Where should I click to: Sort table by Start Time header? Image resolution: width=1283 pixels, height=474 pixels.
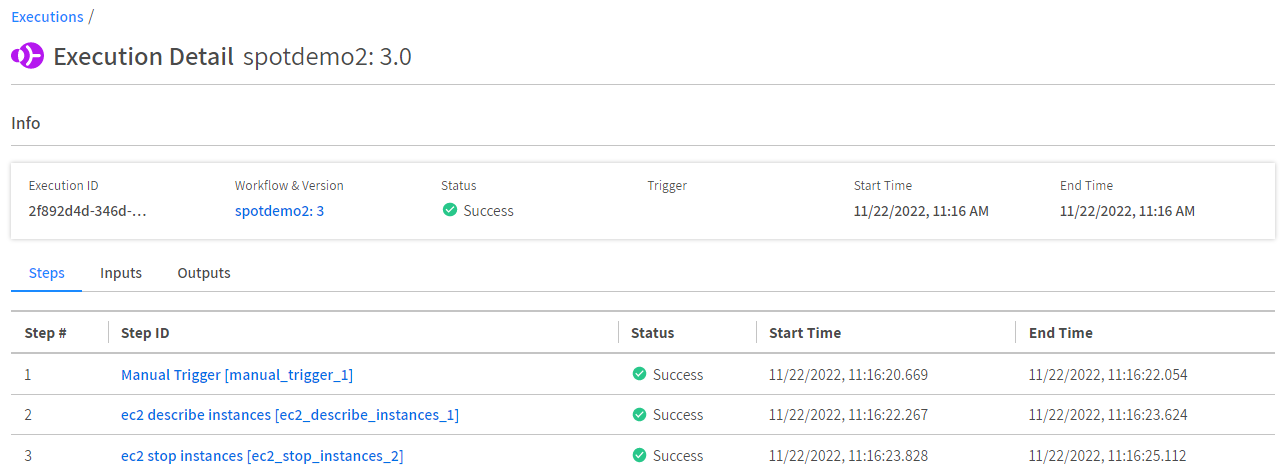click(805, 333)
